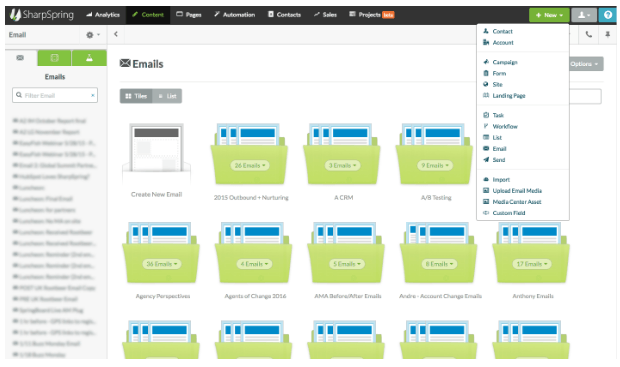
Task: Open the 26 Emails dropdown
Action: coord(250,165)
